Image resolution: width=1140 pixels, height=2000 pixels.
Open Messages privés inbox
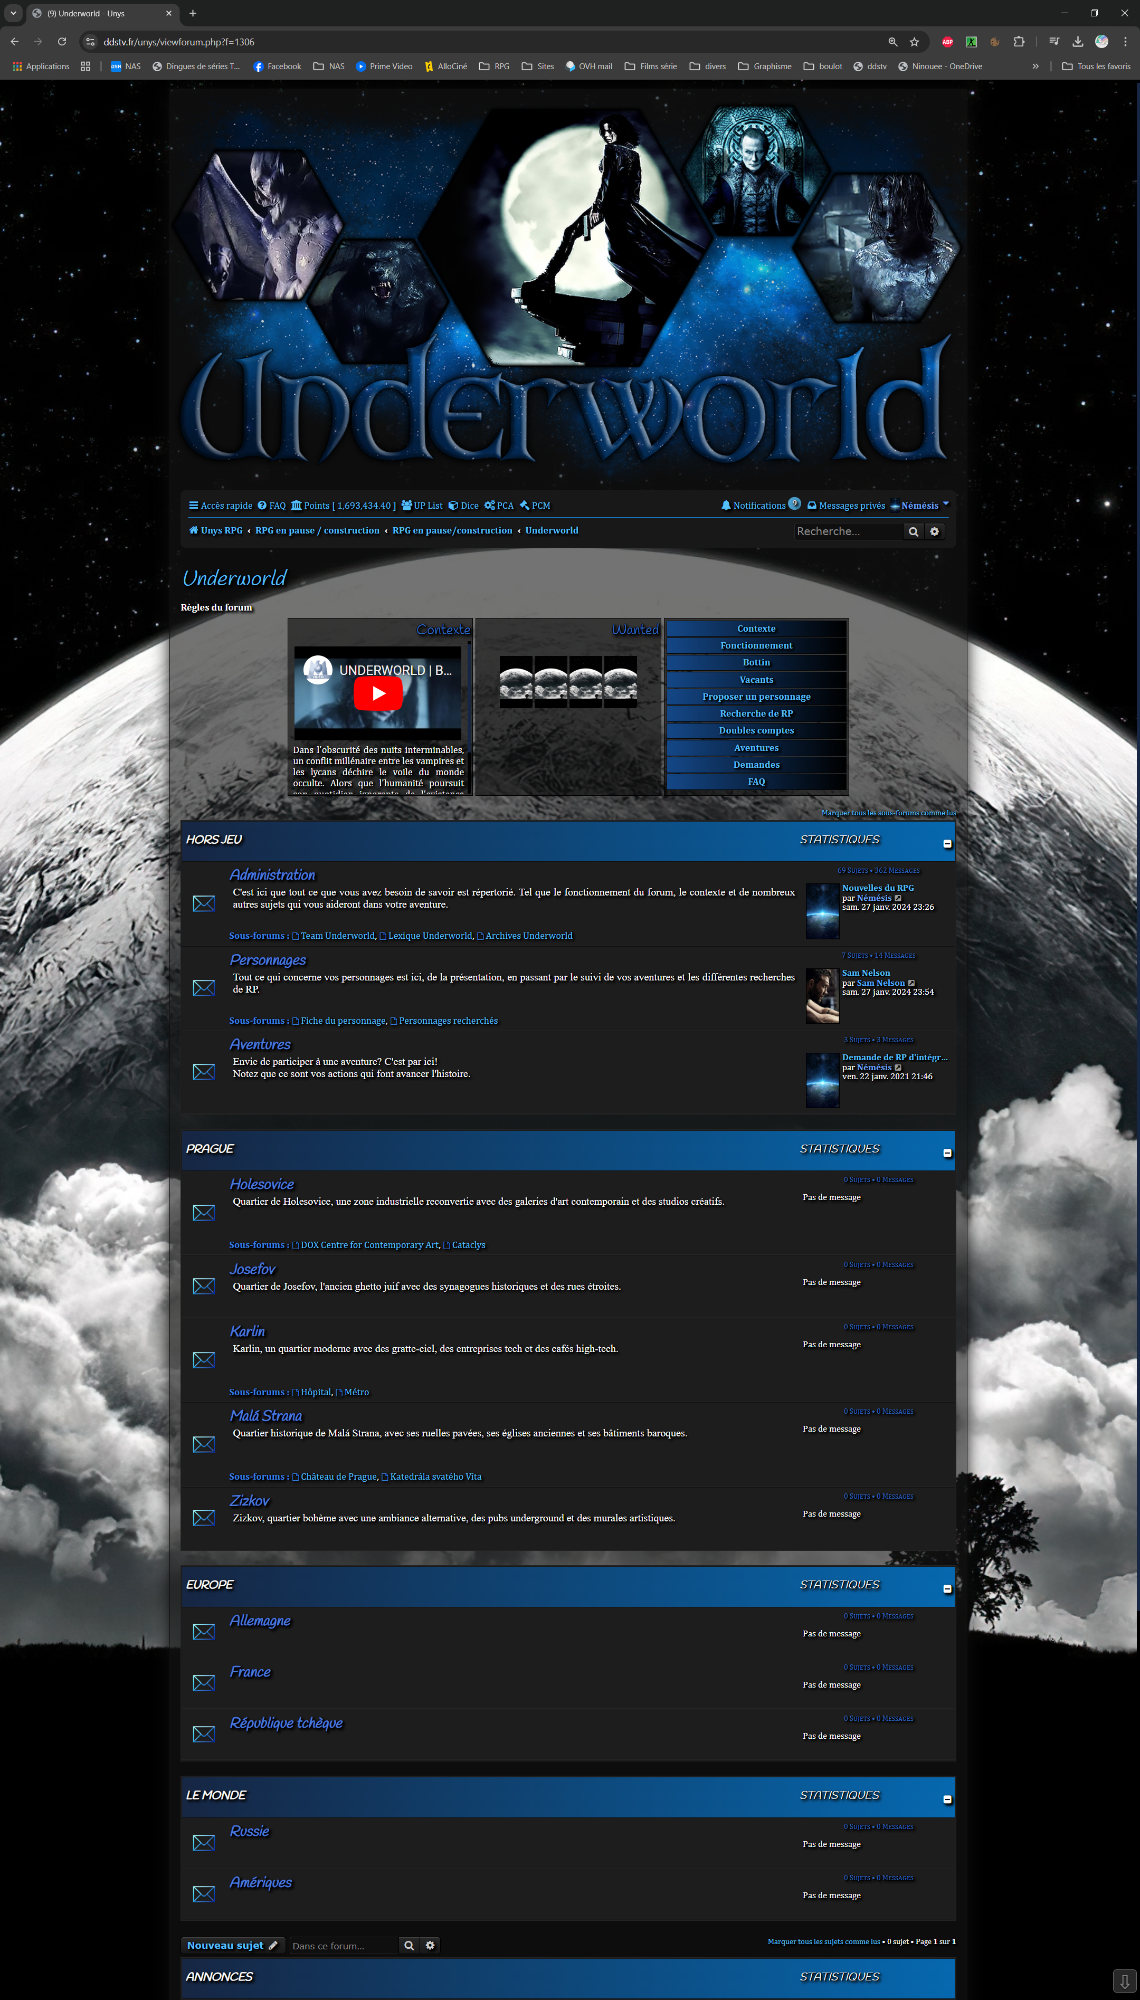click(x=846, y=506)
